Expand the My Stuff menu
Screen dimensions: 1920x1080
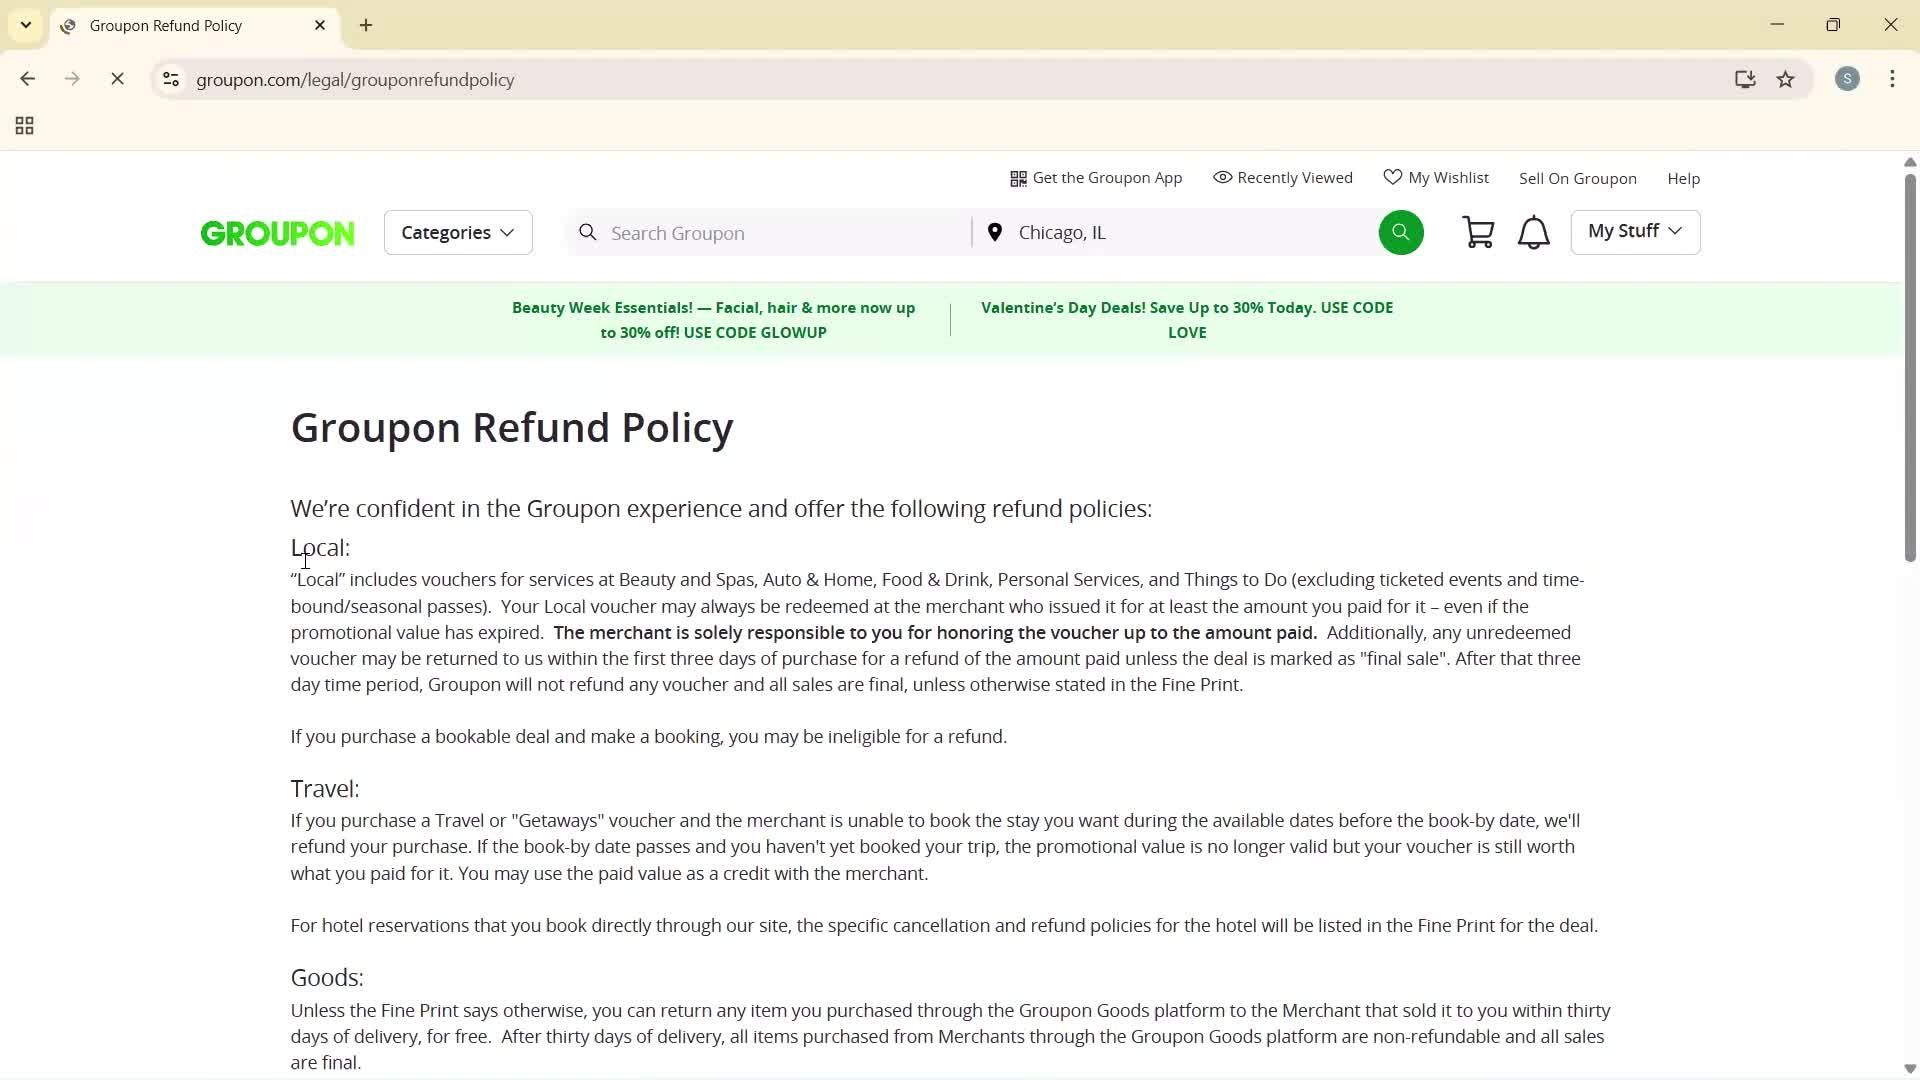[x=1634, y=231]
